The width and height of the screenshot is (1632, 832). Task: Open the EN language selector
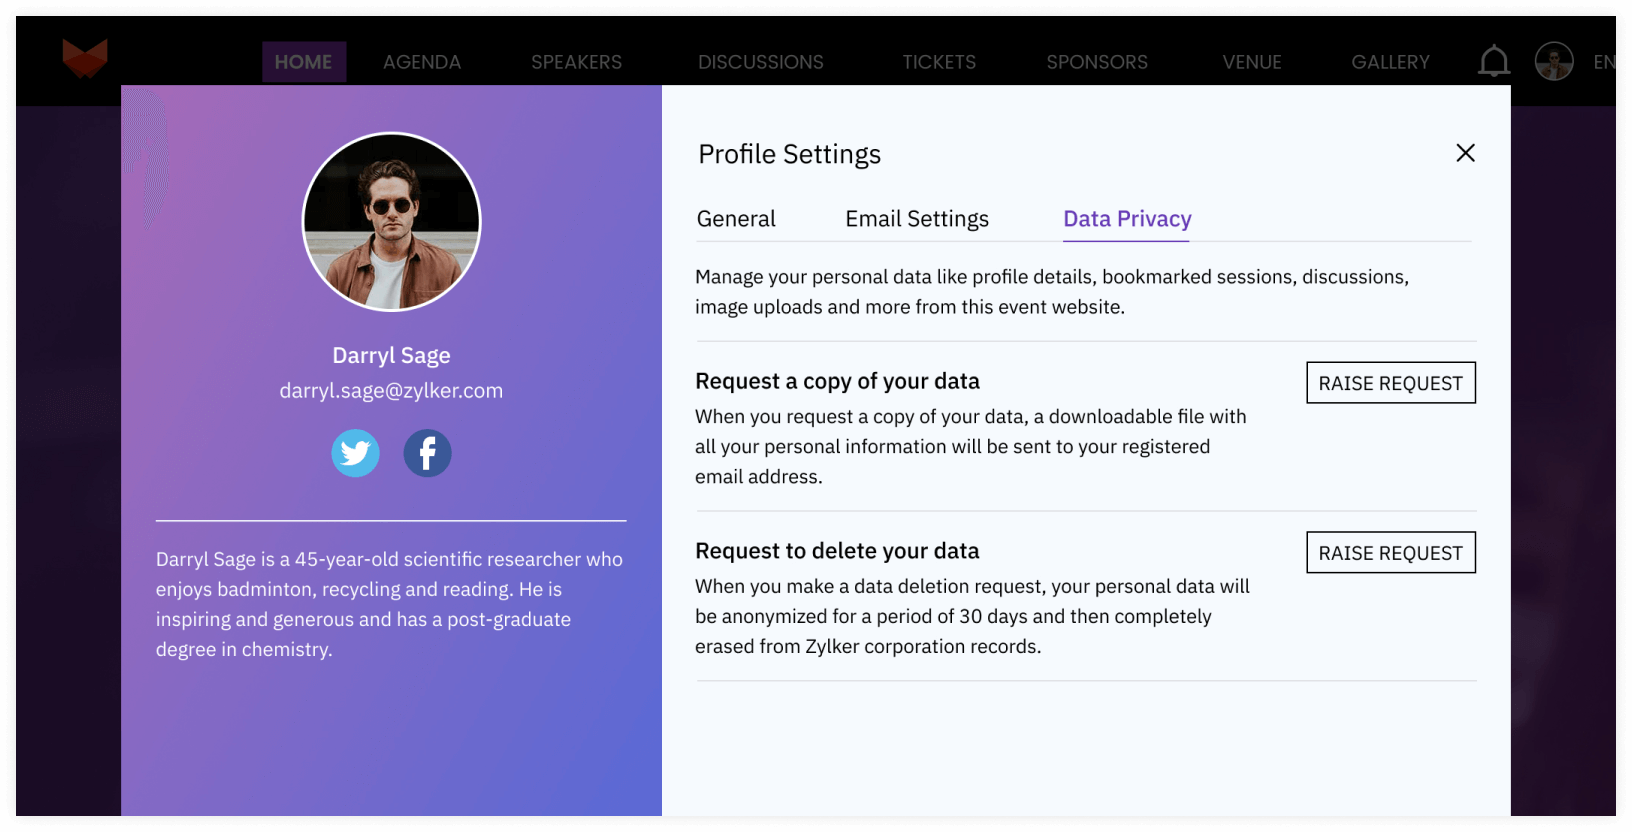click(1604, 61)
